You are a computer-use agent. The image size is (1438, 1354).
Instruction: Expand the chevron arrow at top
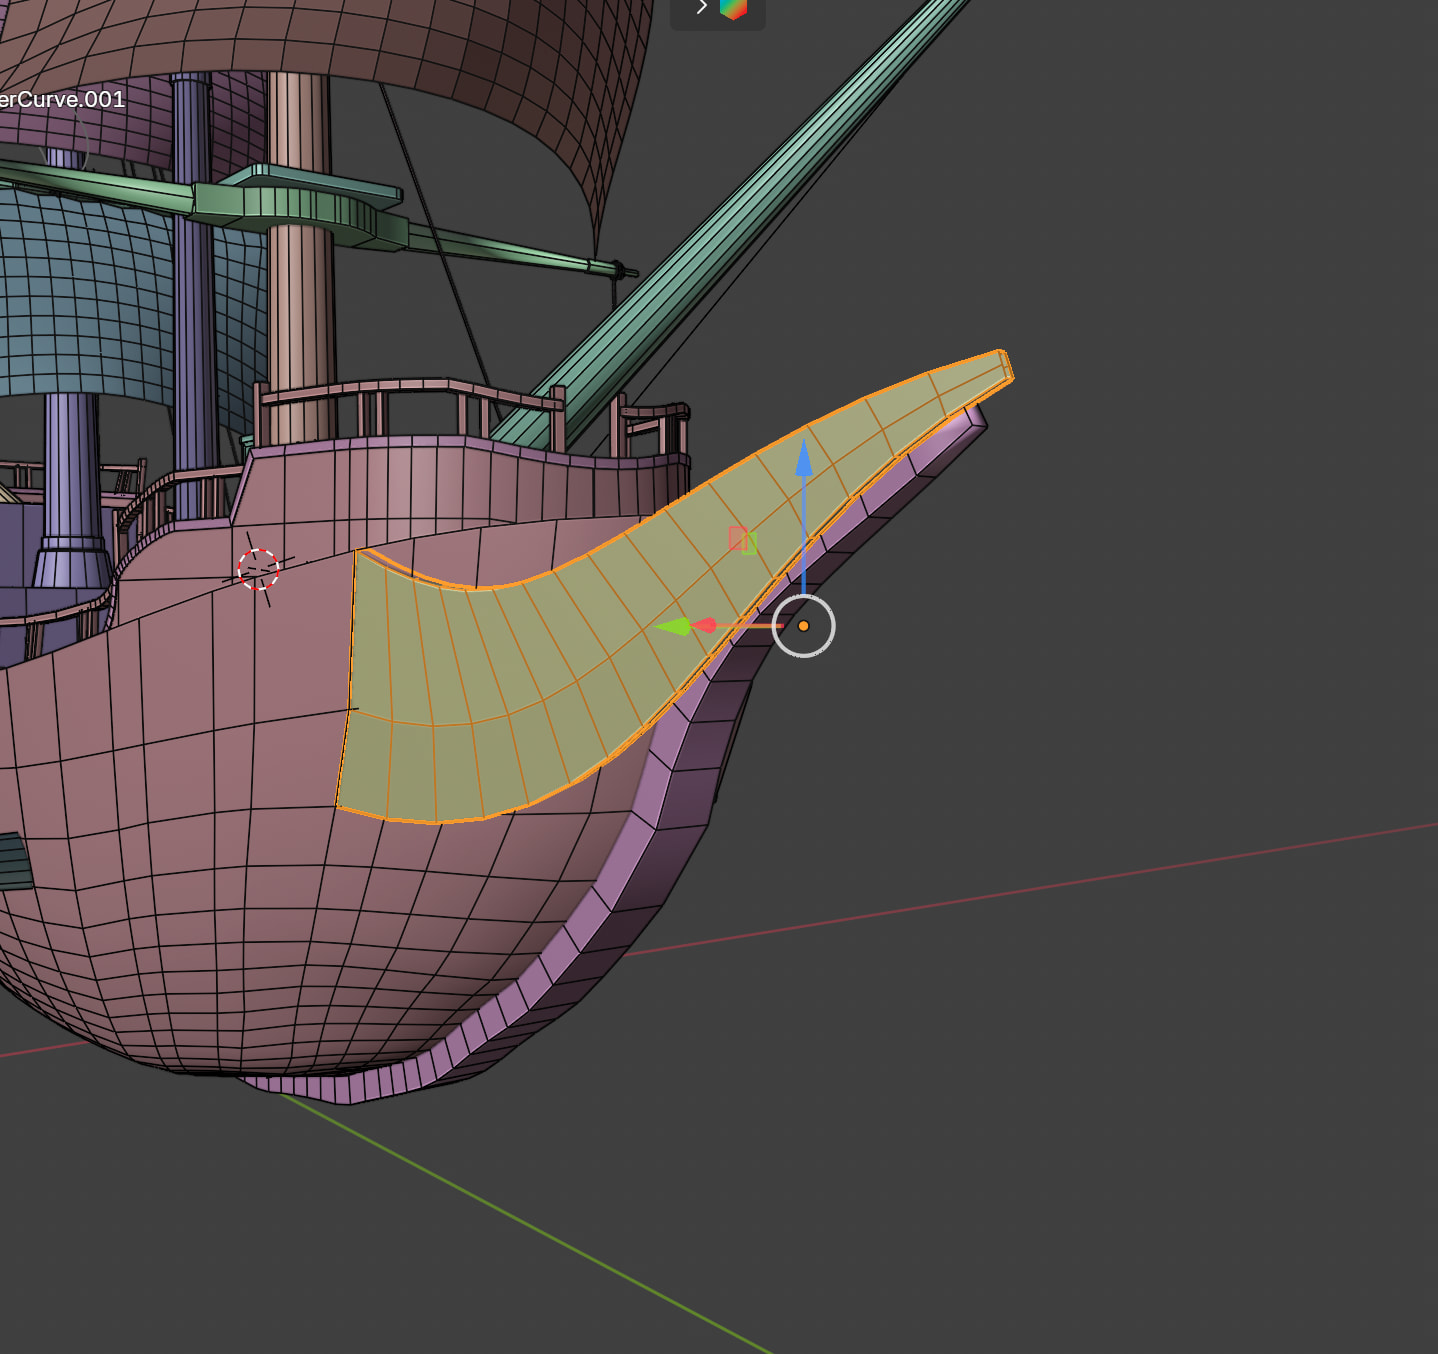[x=701, y=8]
